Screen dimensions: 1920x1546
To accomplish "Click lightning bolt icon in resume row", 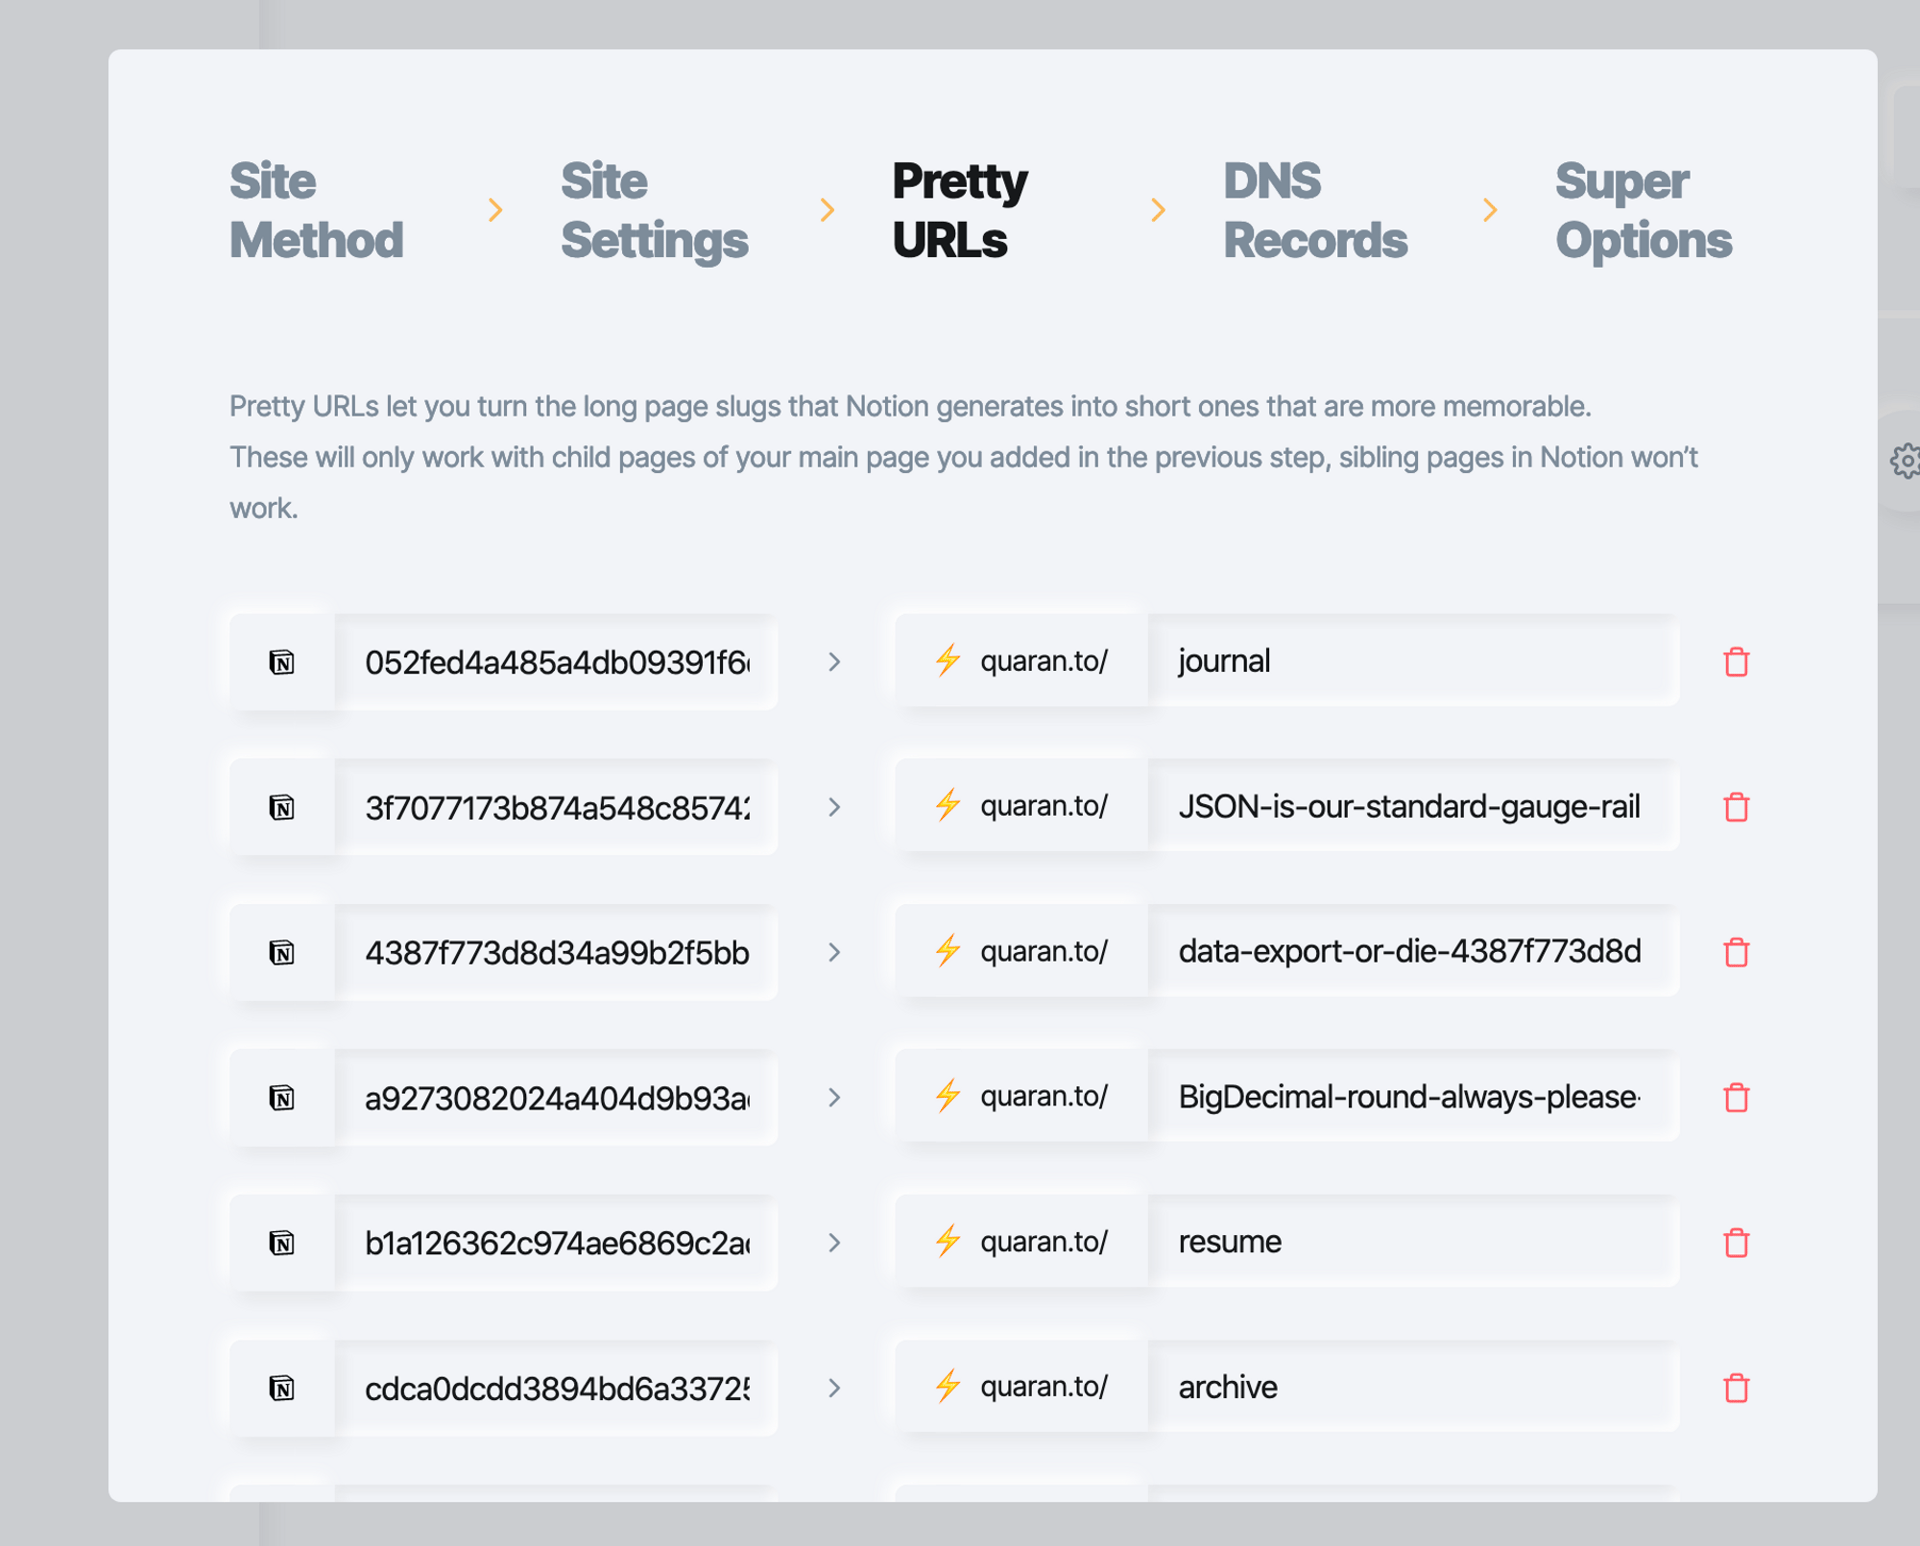I will [x=947, y=1241].
